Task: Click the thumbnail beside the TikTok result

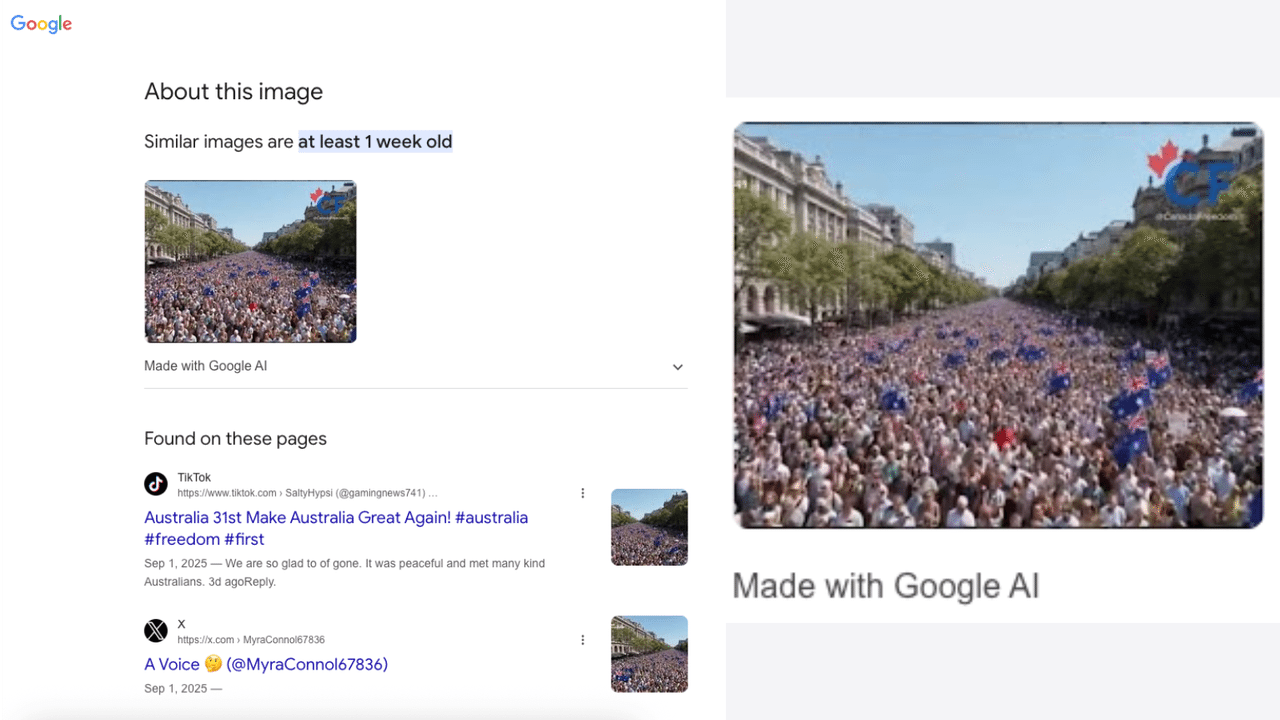Action: pos(649,527)
